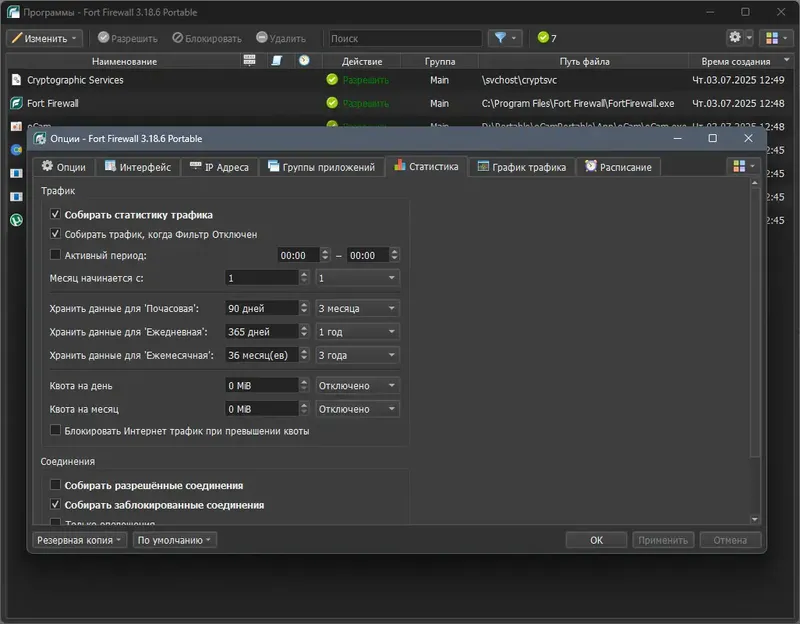Viewport: 800px width, 624px height.
Task: Switch to the Статистика tab
Action: pos(427,166)
